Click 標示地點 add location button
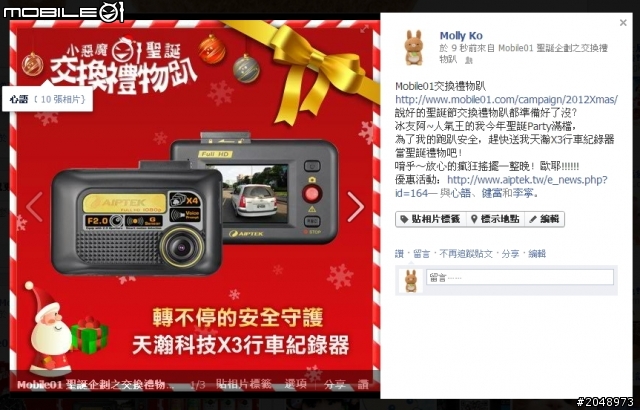The width and height of the screenshot is (640, 410). tap(495, 219)
